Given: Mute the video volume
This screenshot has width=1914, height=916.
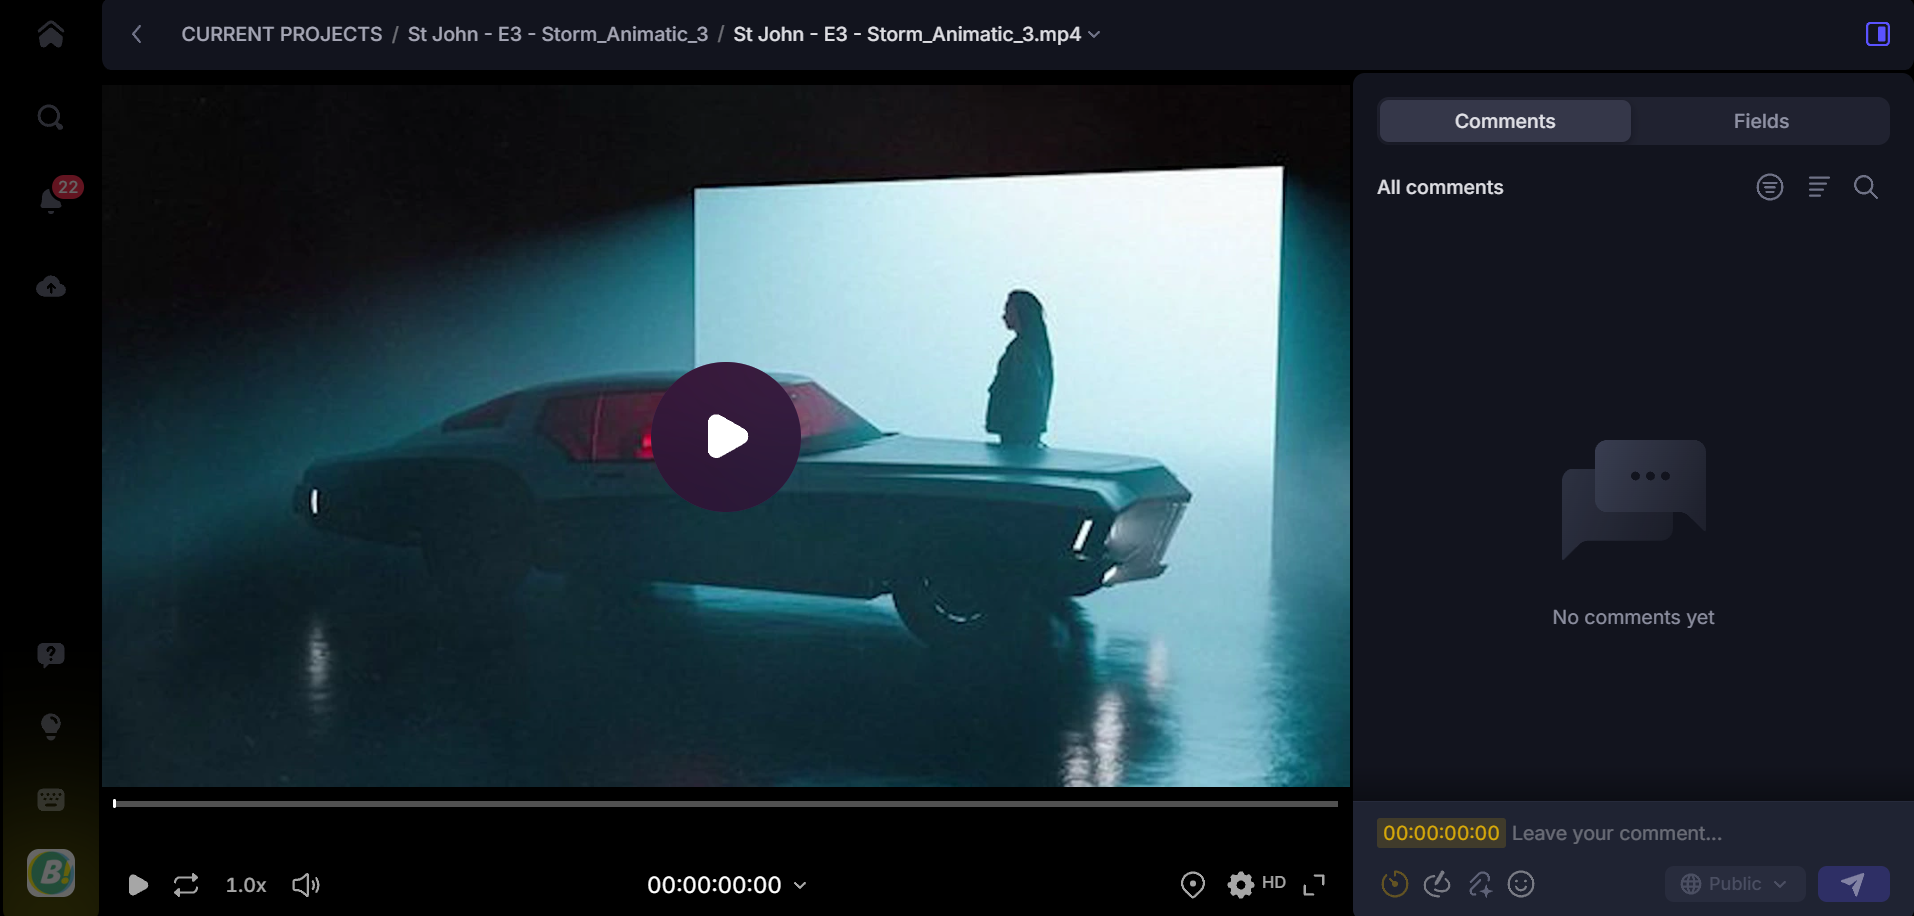Looking at the screenshot, I should tap(306, 885).
